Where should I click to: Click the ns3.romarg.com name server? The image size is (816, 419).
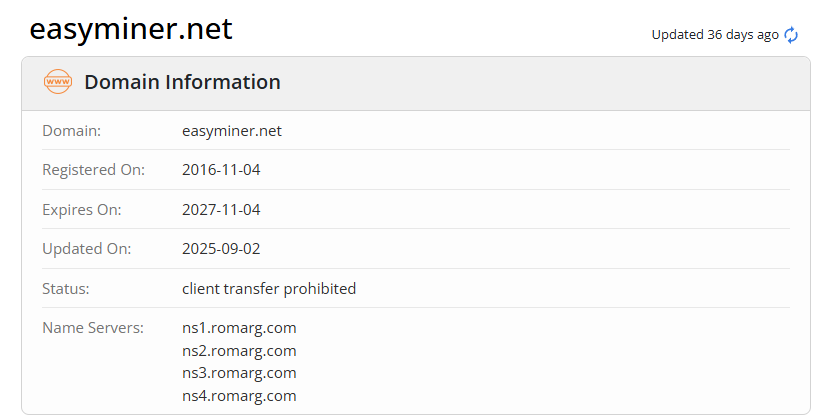tap(239, 373)
